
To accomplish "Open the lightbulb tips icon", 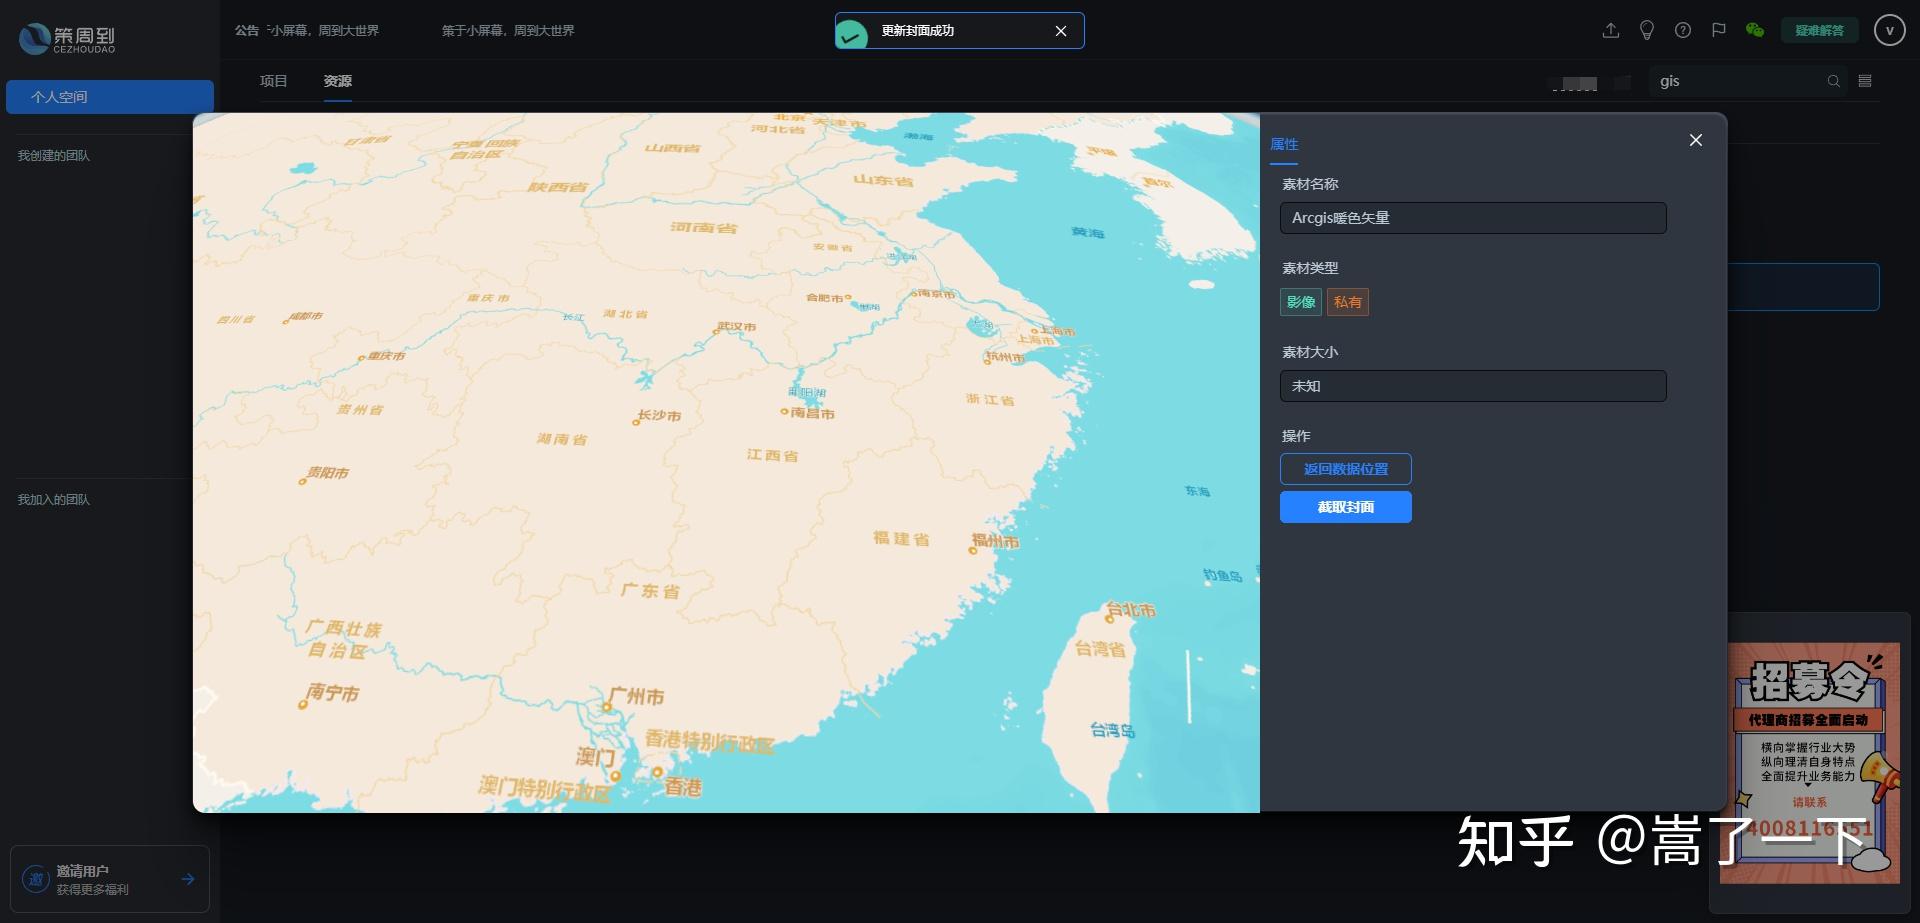I will 1646,30.
